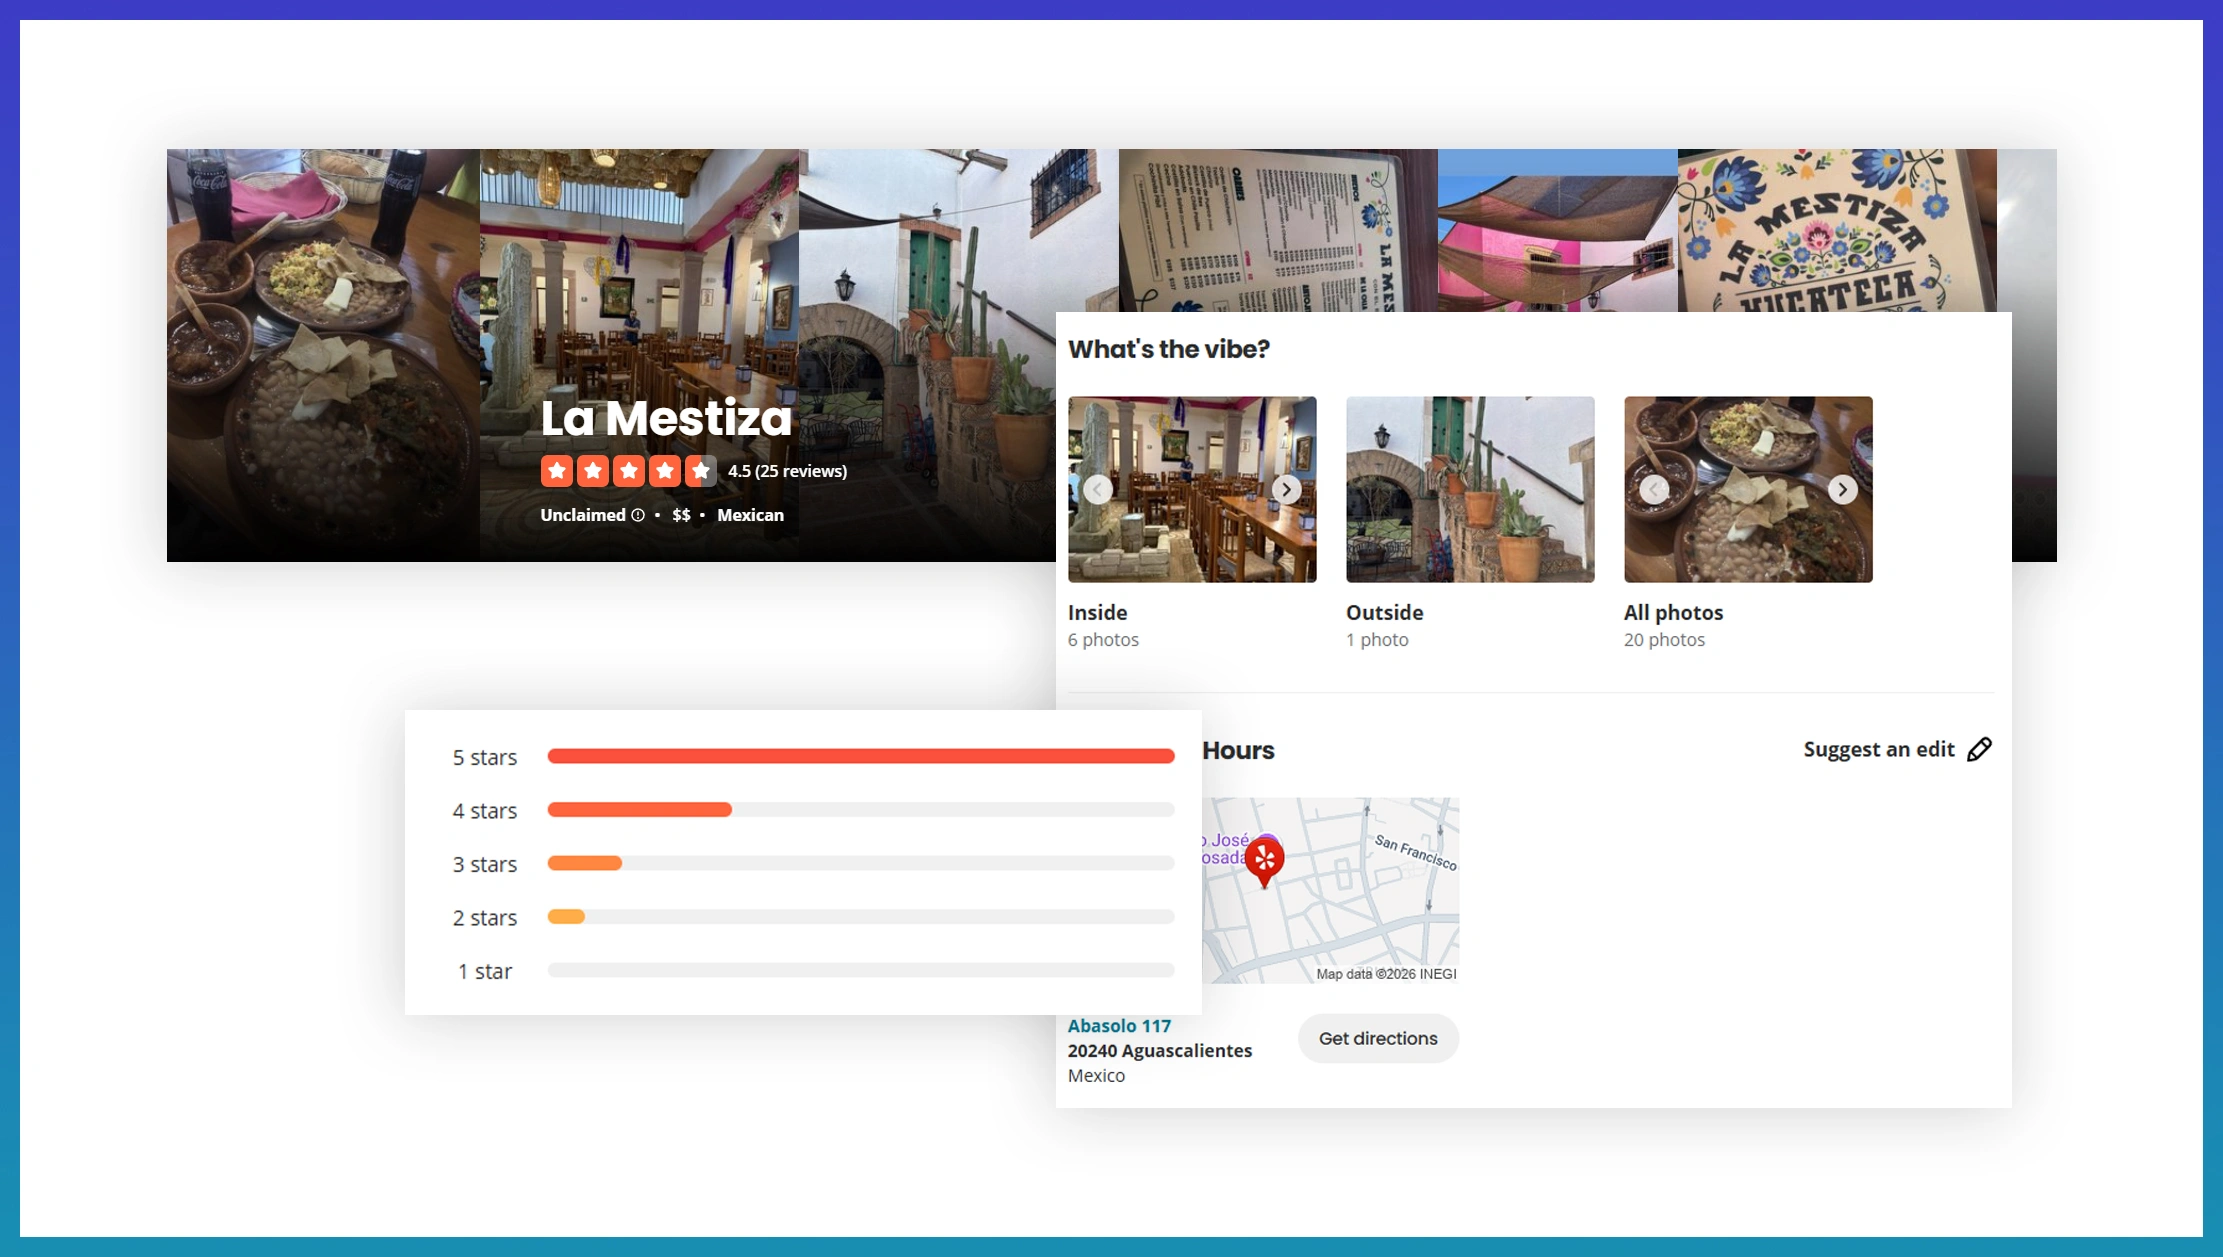
Task: Open the menu board header photo
Action: click(x=1278, y=230)
